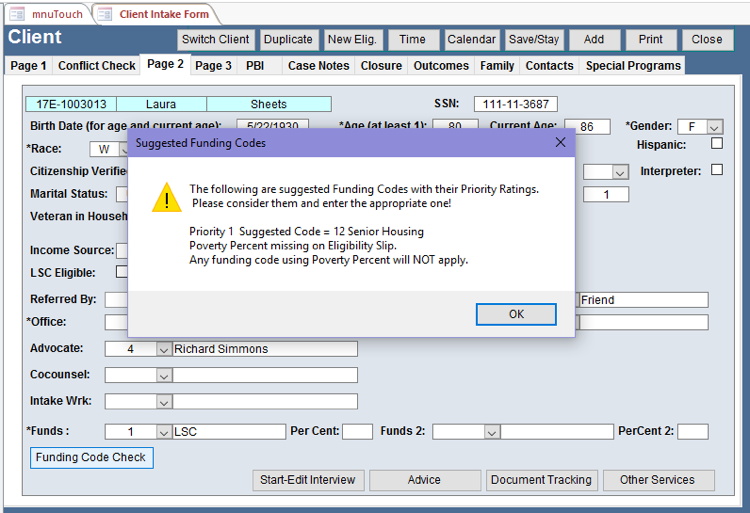
Task: Toggle the LSC Eligible checkbox
Action: click(122, 272)
